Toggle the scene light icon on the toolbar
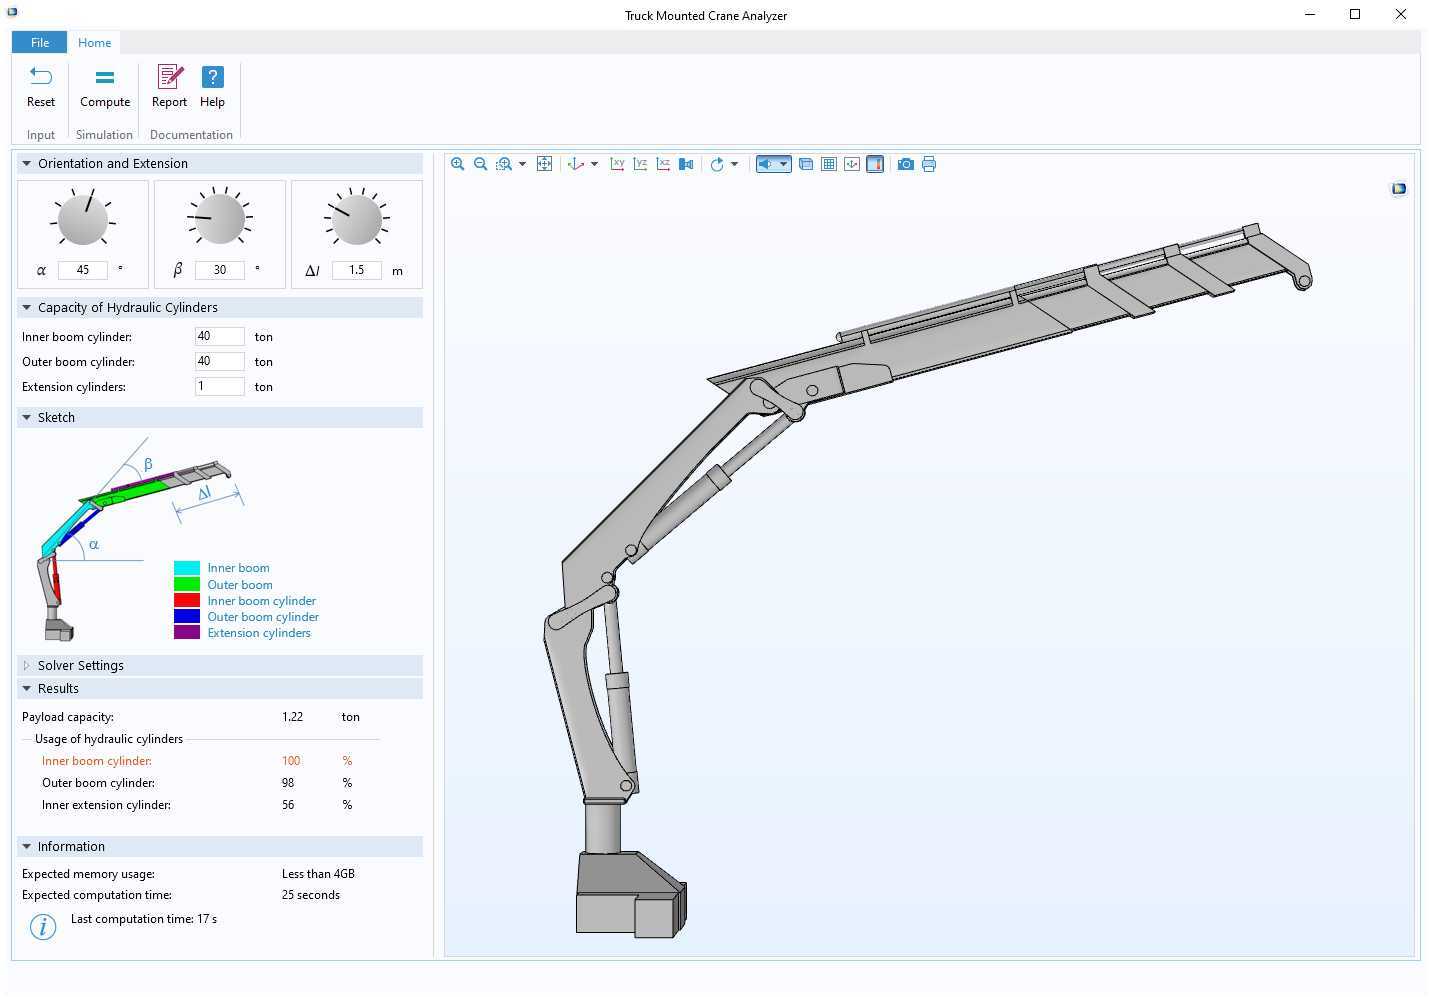This screenshot has width=1432, height=997. [766, 164]
